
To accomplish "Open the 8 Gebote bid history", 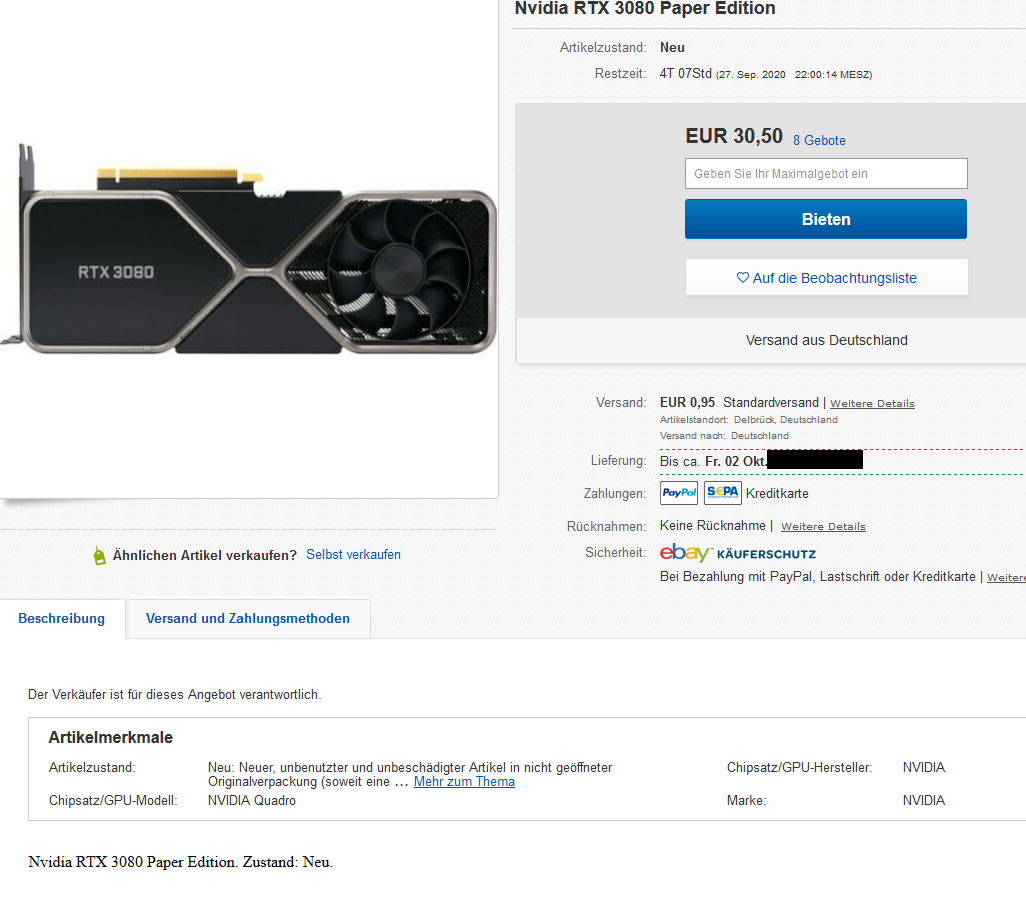I will (x=819, y=140).
